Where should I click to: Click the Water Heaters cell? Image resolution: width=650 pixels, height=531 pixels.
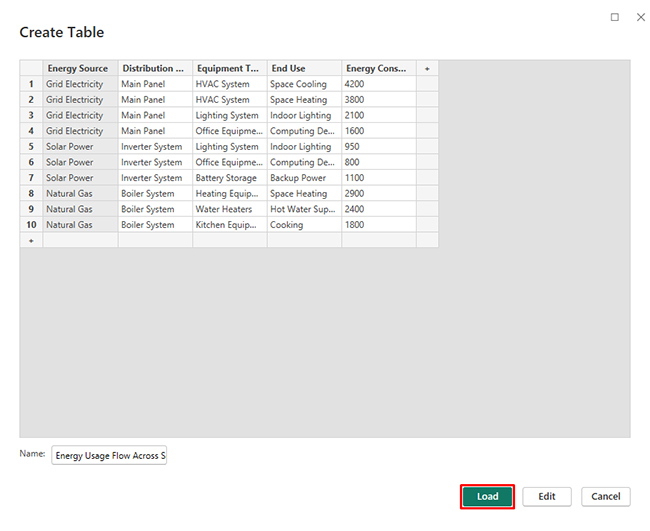[x=229, y=209]
